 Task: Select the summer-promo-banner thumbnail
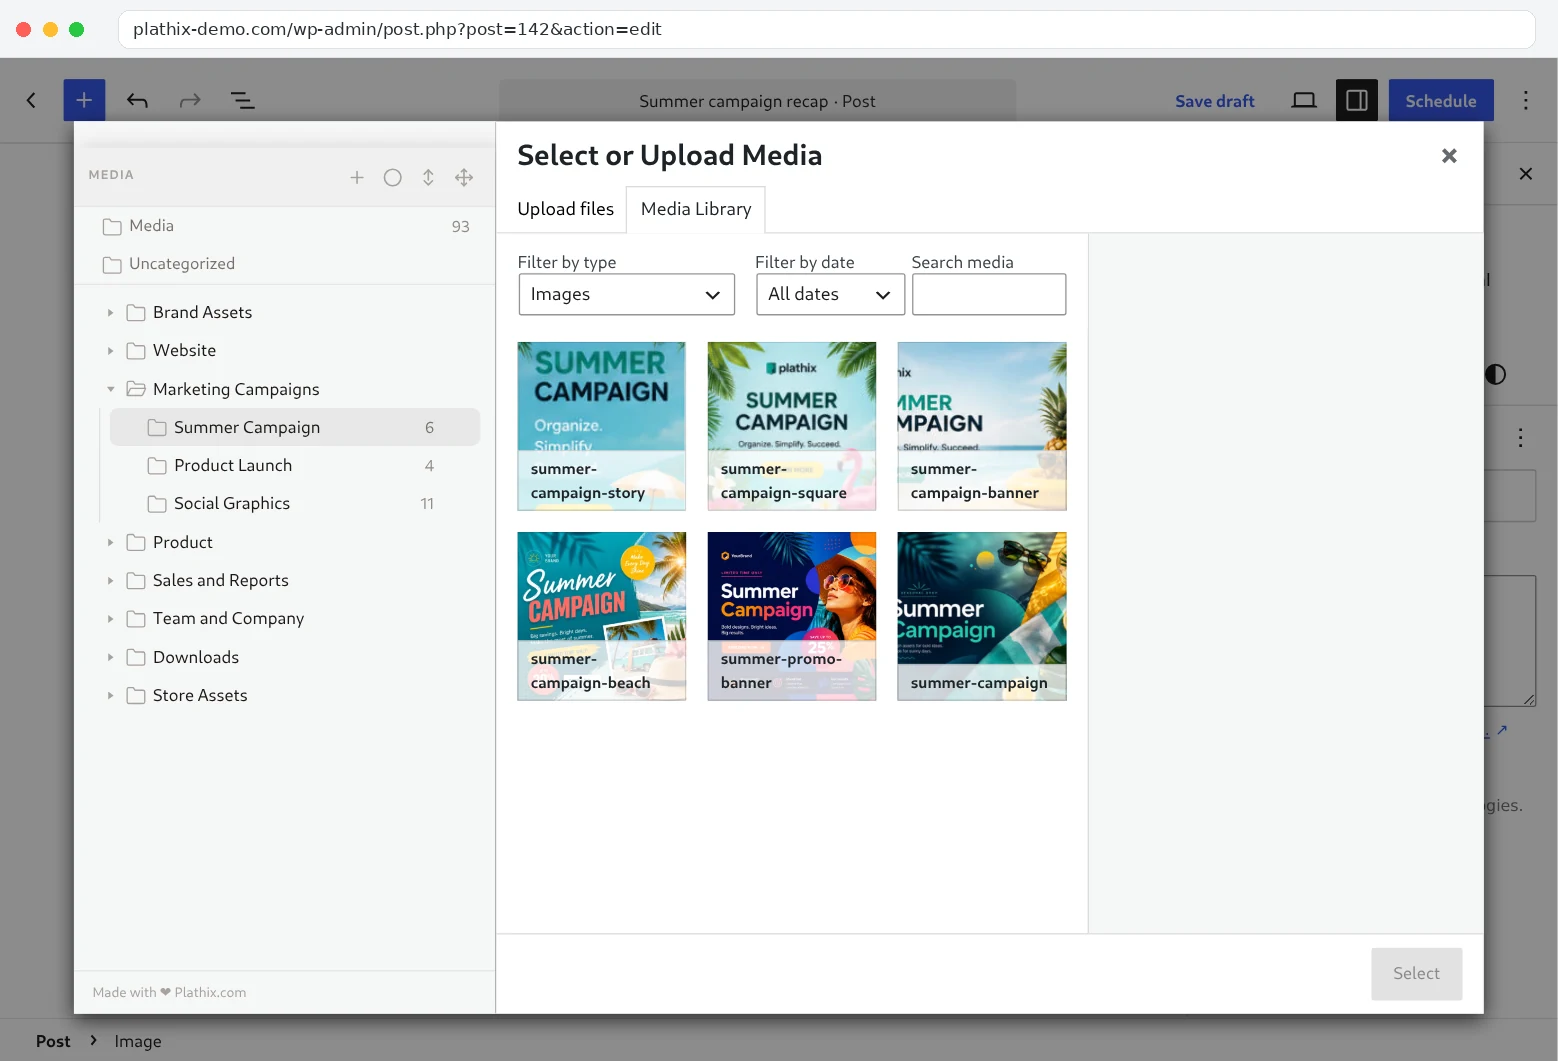tap(792, 616)
